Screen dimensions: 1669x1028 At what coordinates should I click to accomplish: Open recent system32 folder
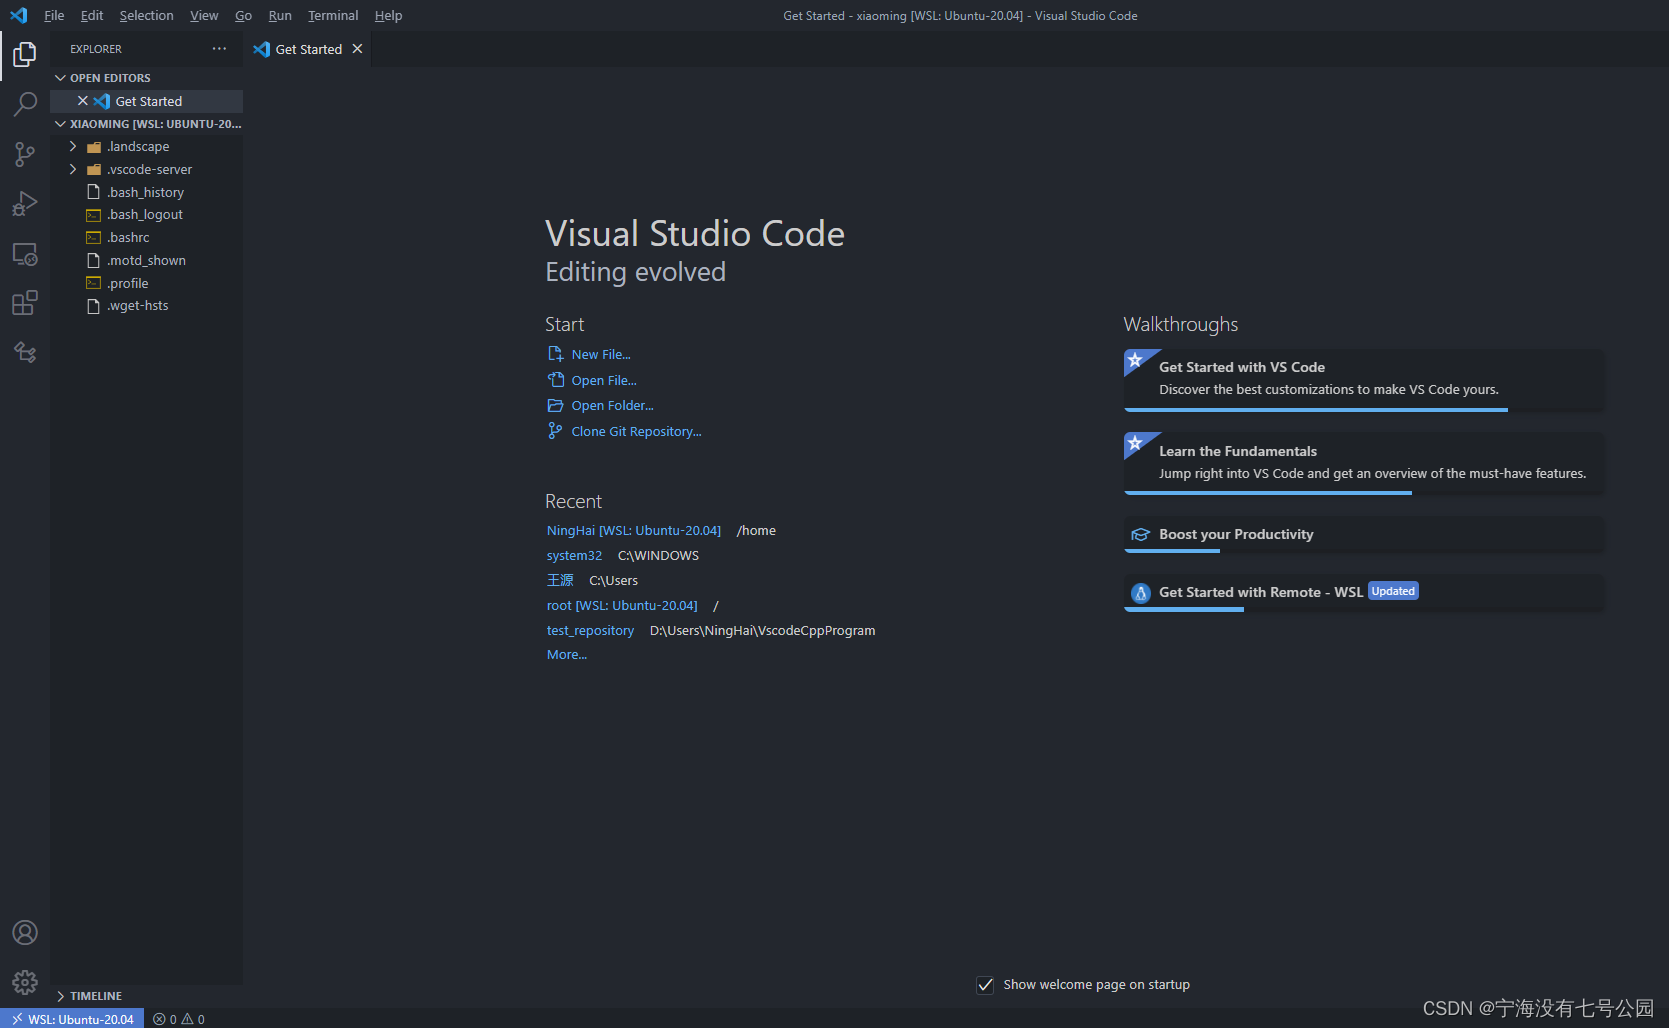pos(574,556)
